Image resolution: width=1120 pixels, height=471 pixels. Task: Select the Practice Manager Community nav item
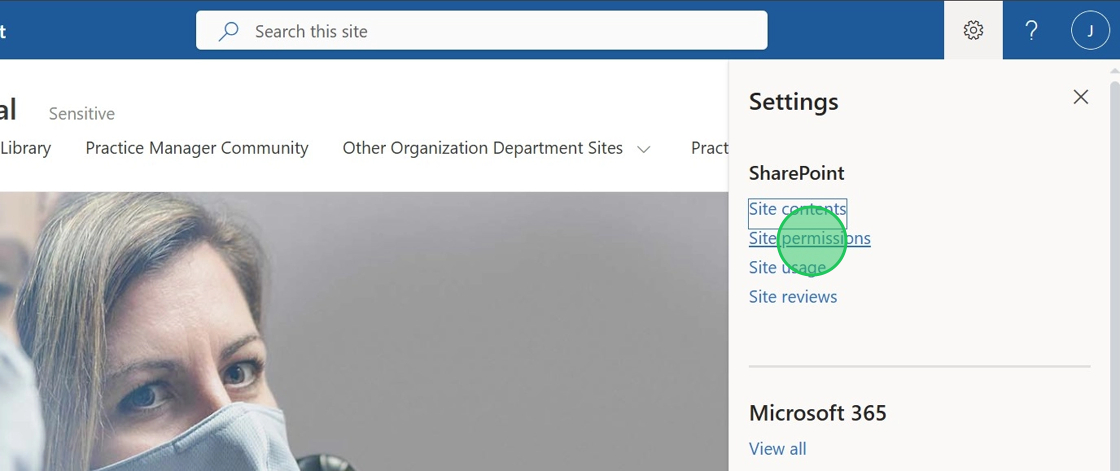pos(197,148)
